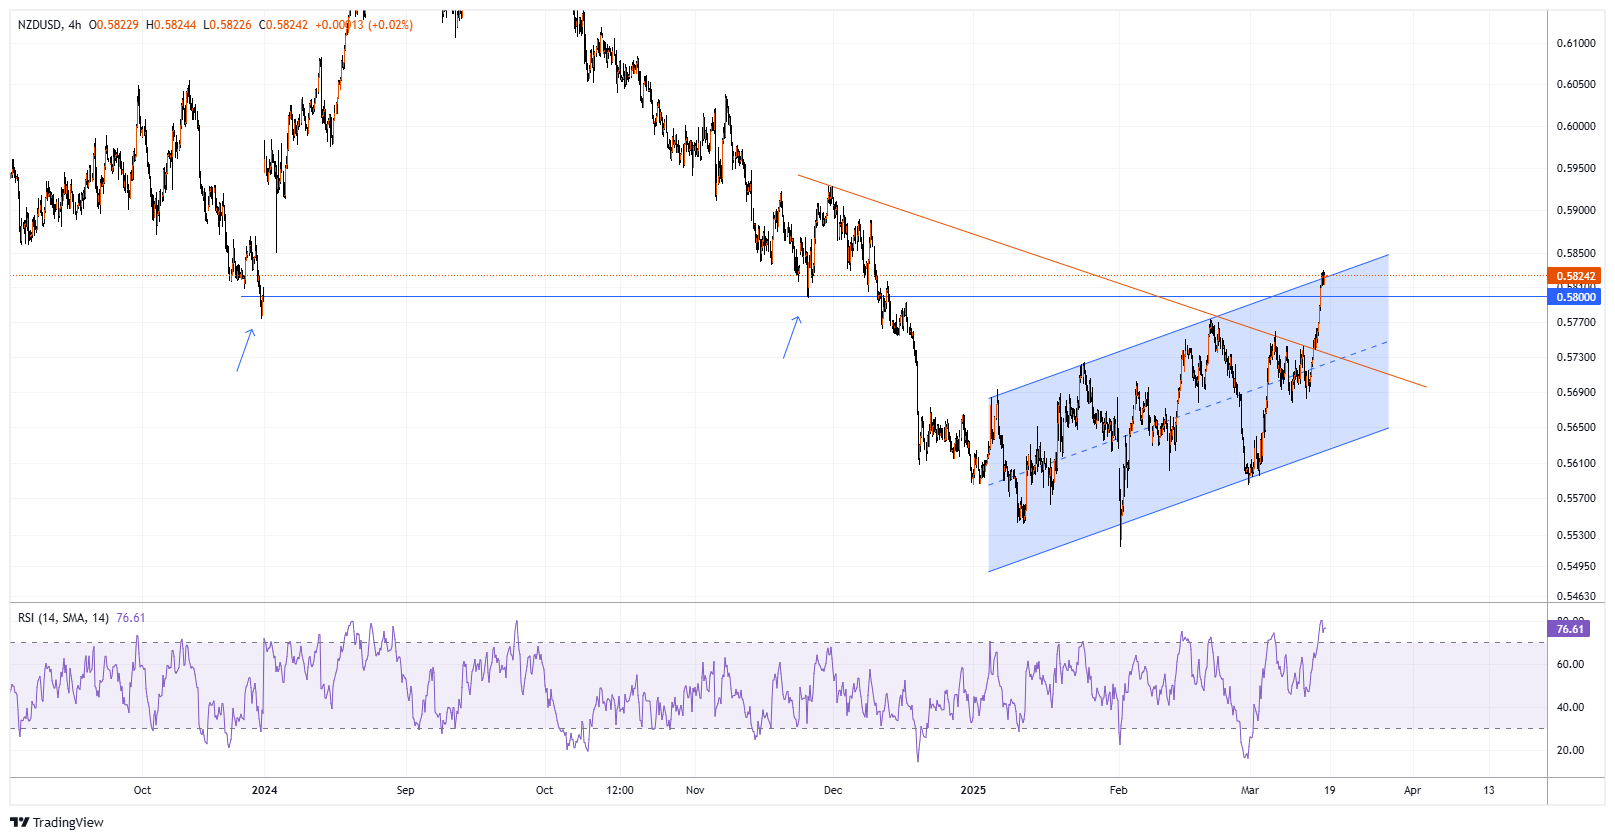
Task: Click the 0.56900 price axis label
Action: pyautogui.click(x=1576, y=392)
